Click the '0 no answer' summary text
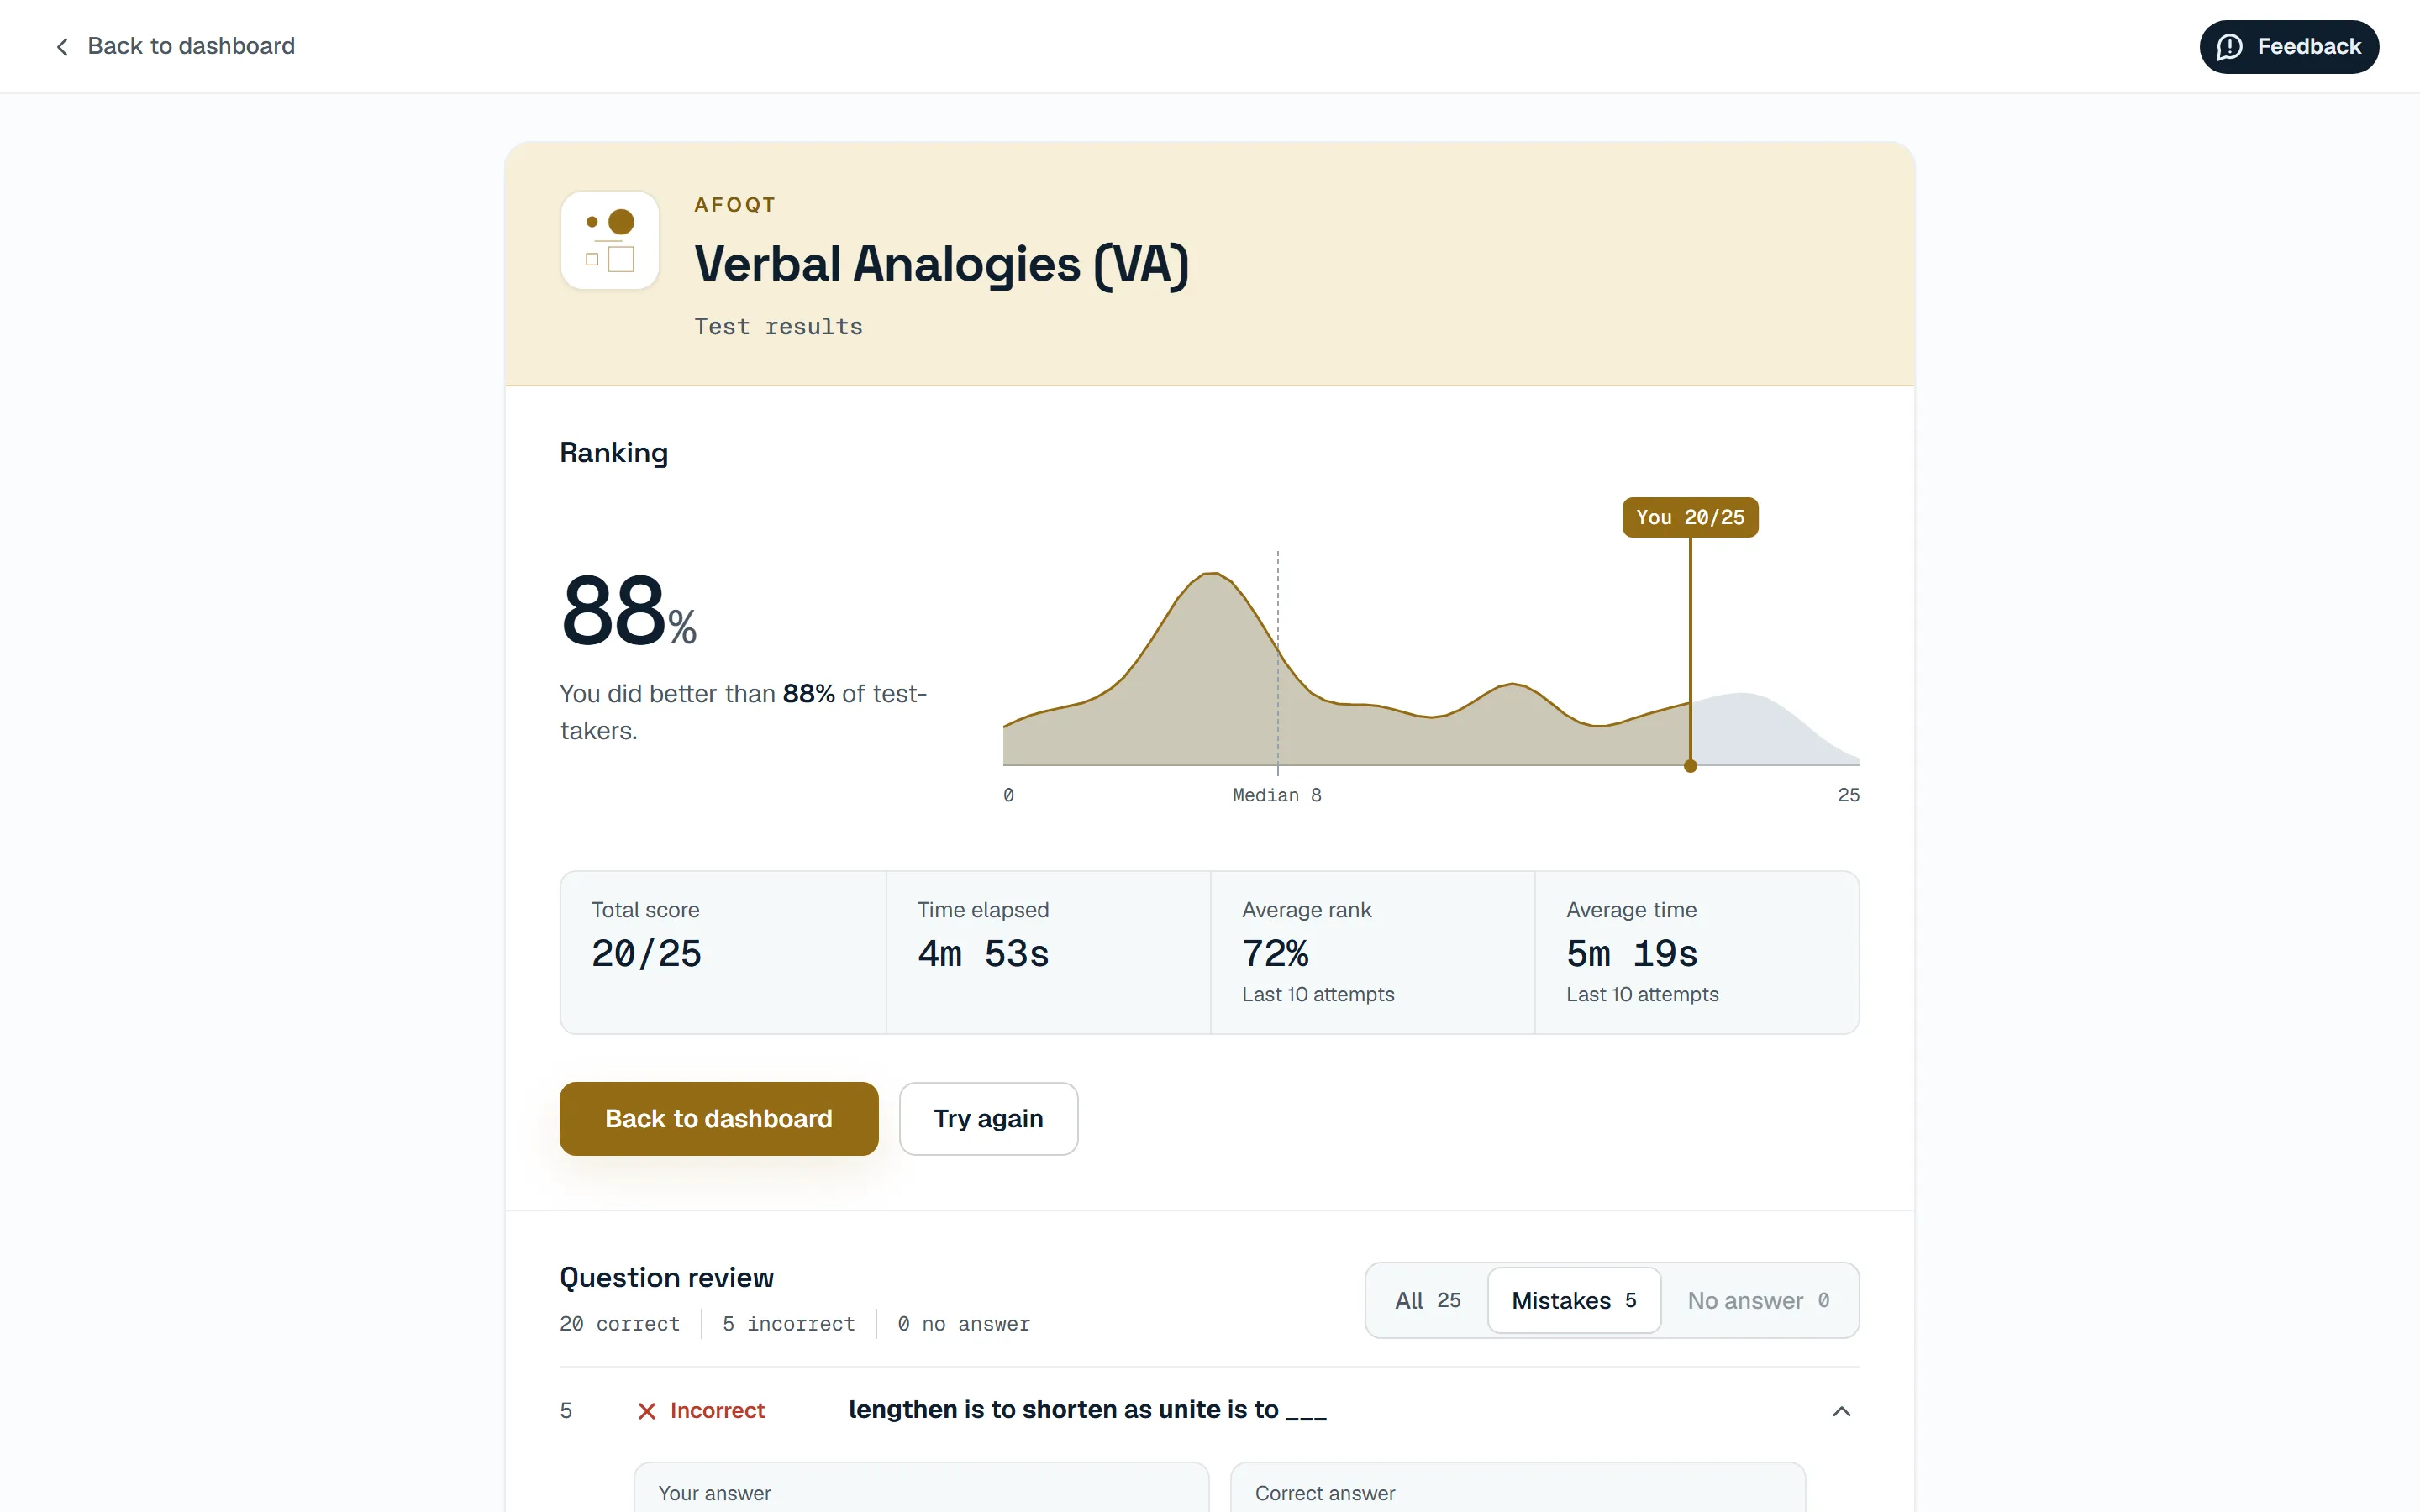2420x1512 pixels. (963, 1324)
